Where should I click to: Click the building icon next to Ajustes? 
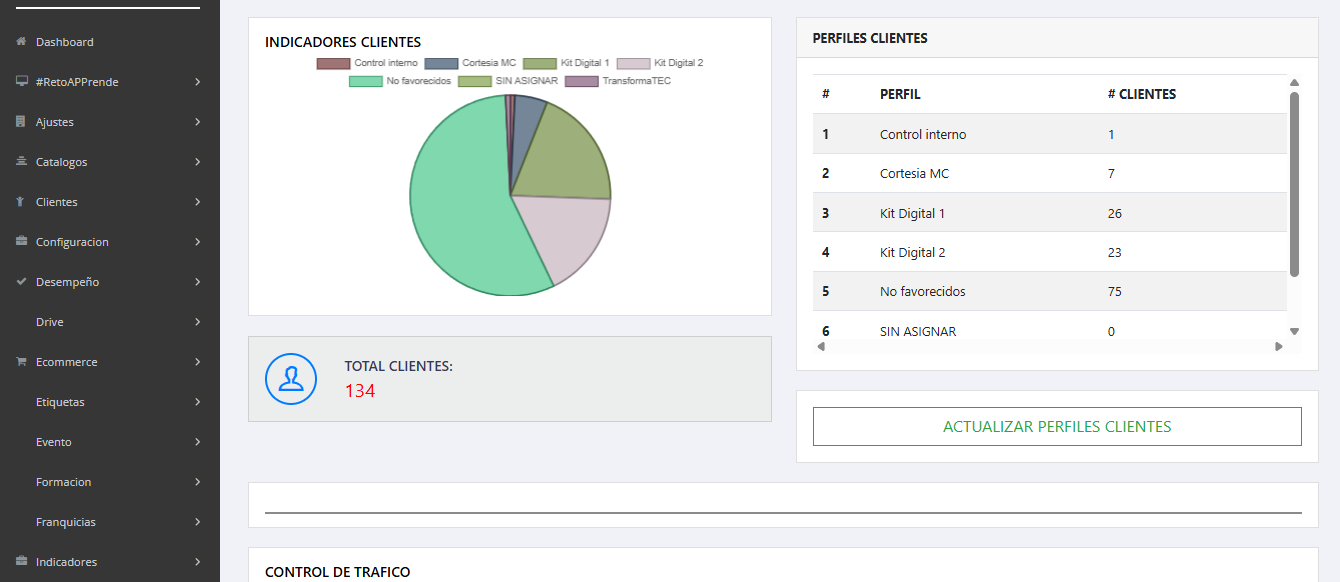21,122
